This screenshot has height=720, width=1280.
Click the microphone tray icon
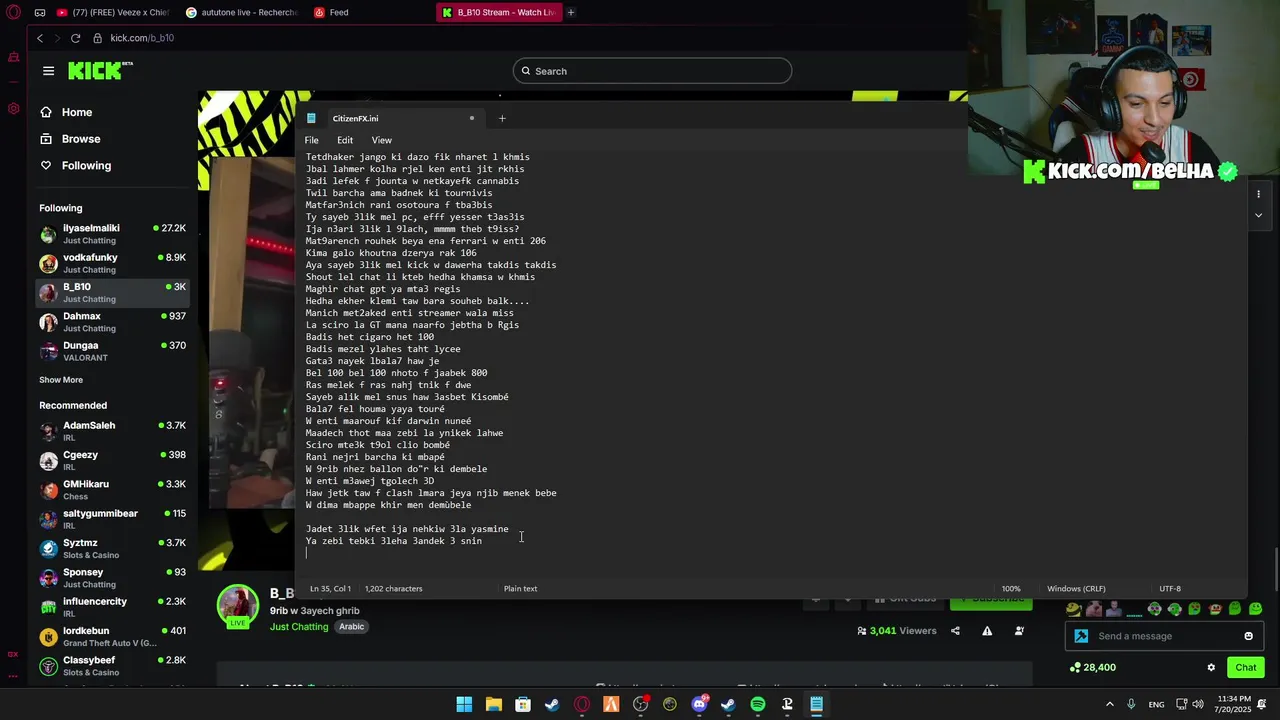1131,704
